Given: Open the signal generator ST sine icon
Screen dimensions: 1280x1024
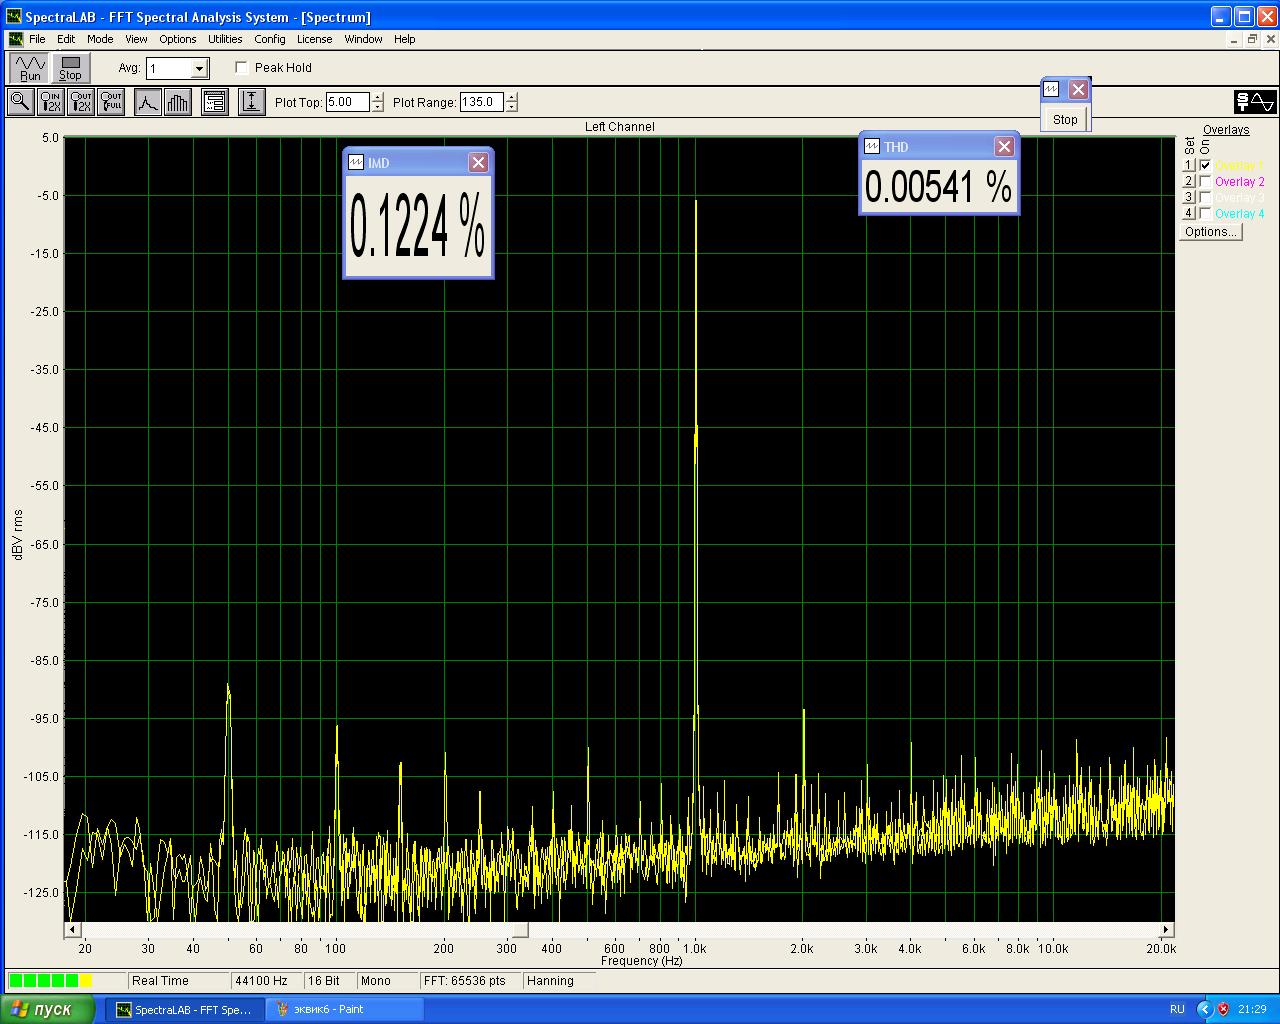Looking at the screenshot, I should 1255,102.
